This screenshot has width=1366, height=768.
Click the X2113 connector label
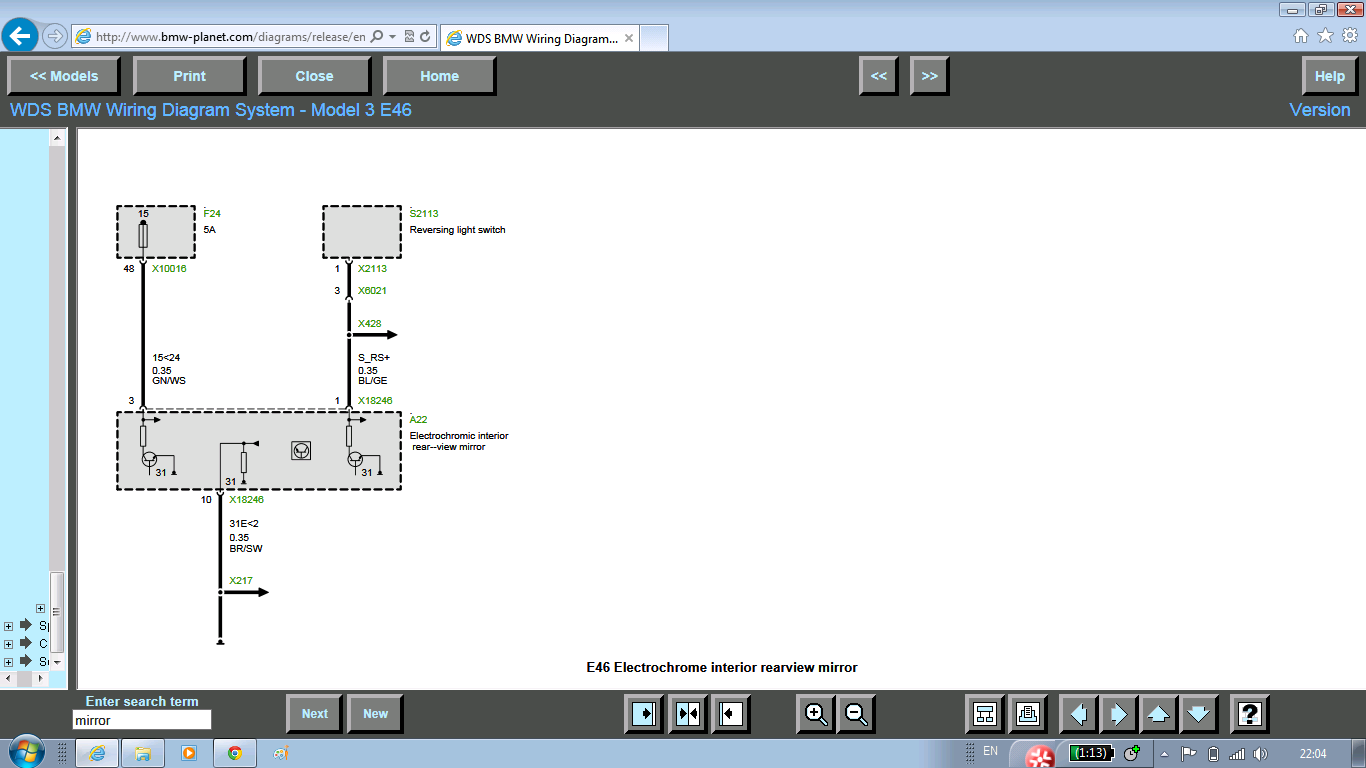(x=372, y=269)
